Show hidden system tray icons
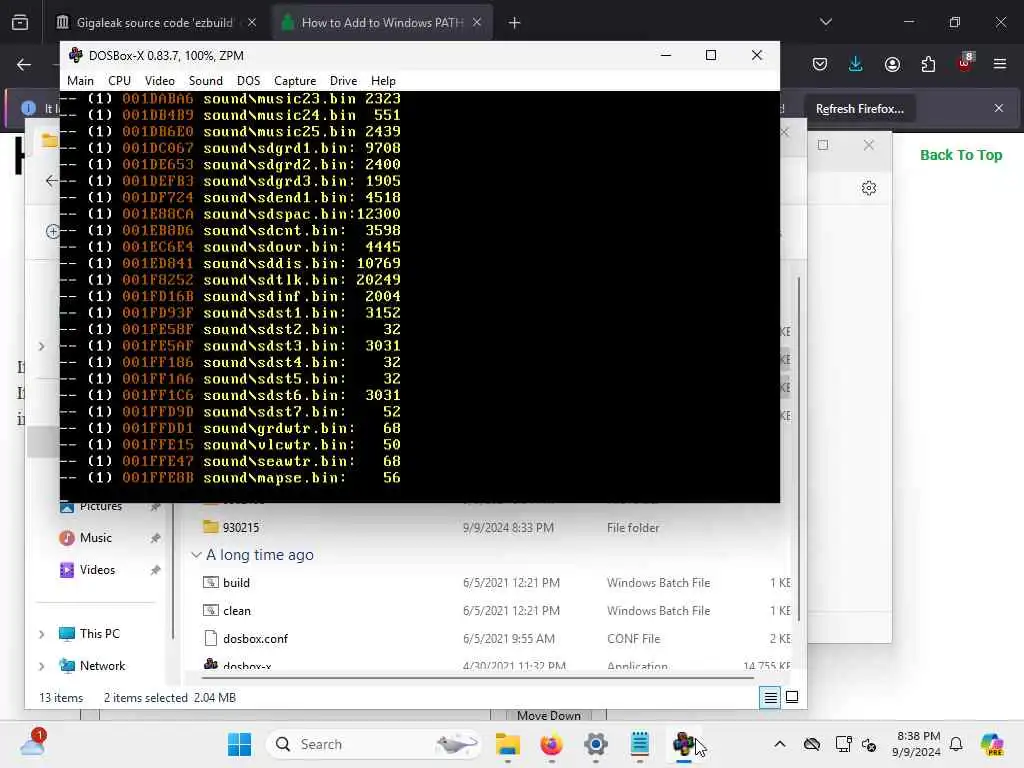 coord(780,744)
